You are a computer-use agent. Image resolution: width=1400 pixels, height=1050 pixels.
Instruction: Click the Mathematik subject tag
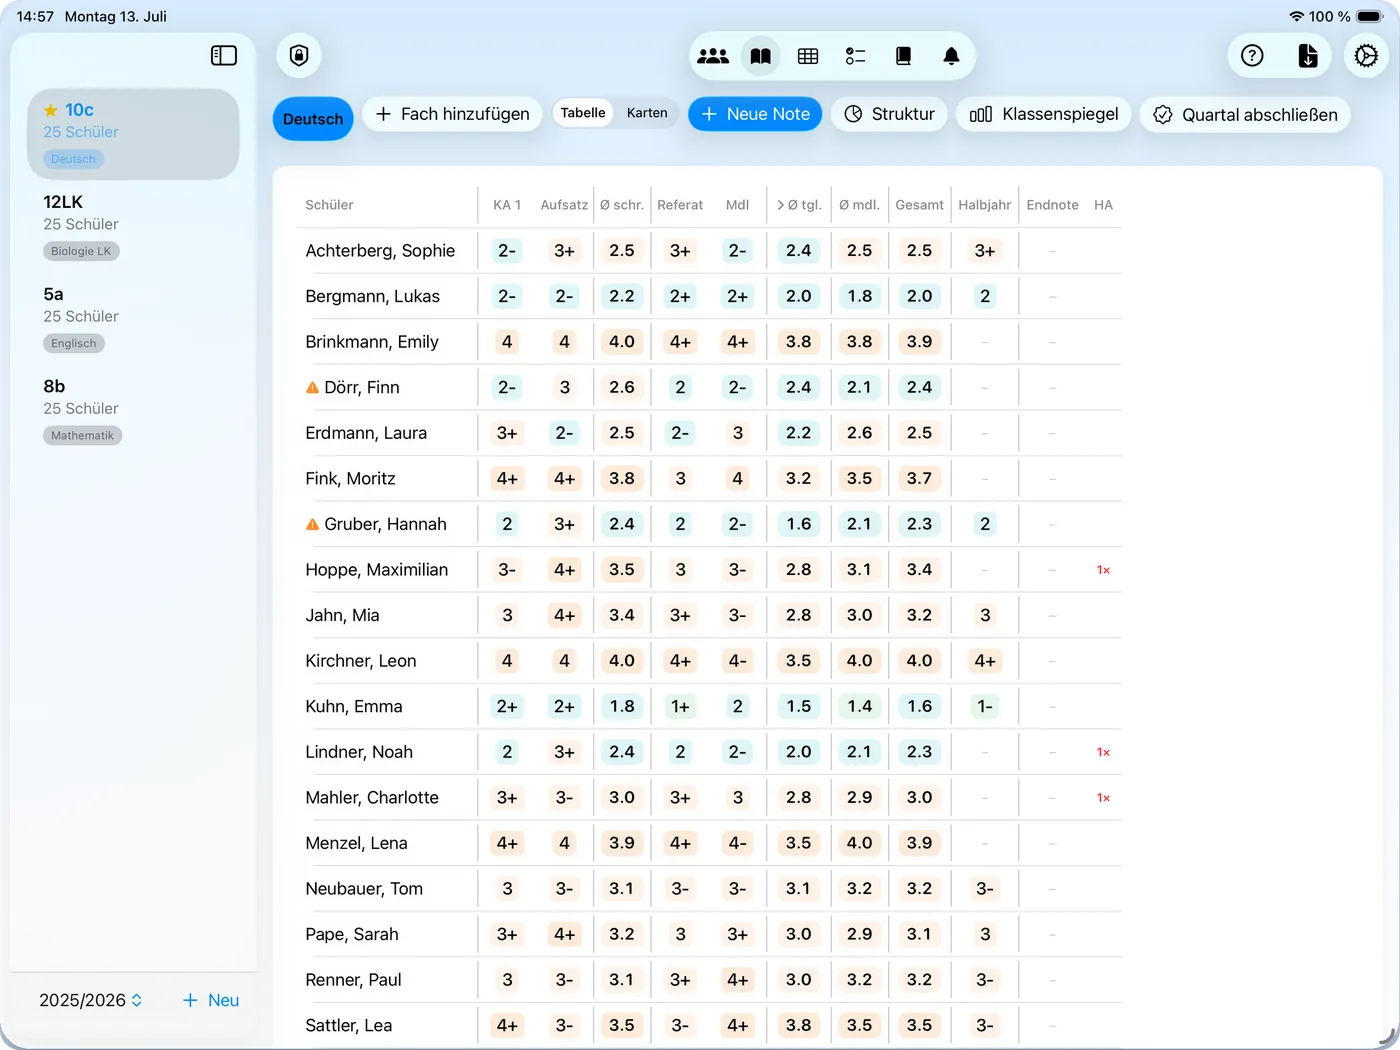82,435
